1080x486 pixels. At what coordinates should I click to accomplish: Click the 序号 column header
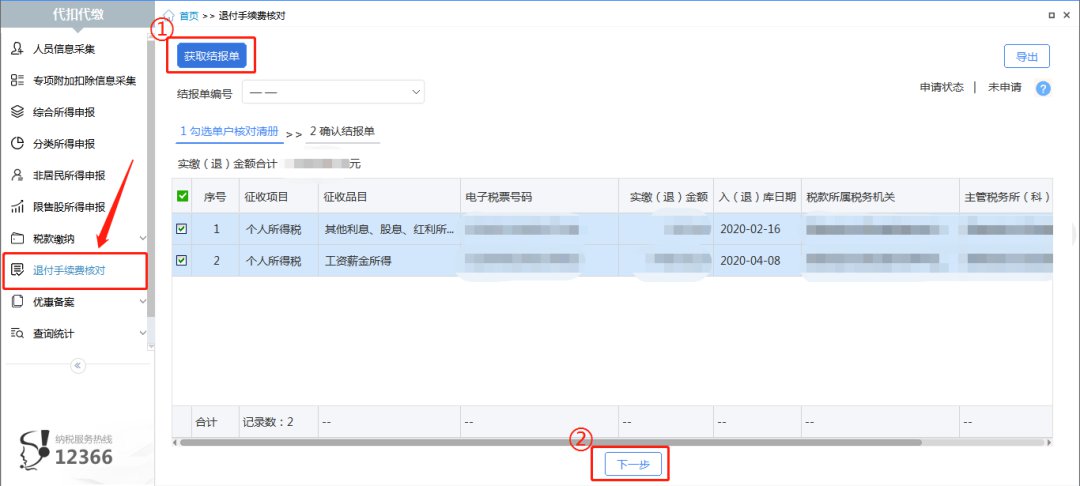pos(215,196)
